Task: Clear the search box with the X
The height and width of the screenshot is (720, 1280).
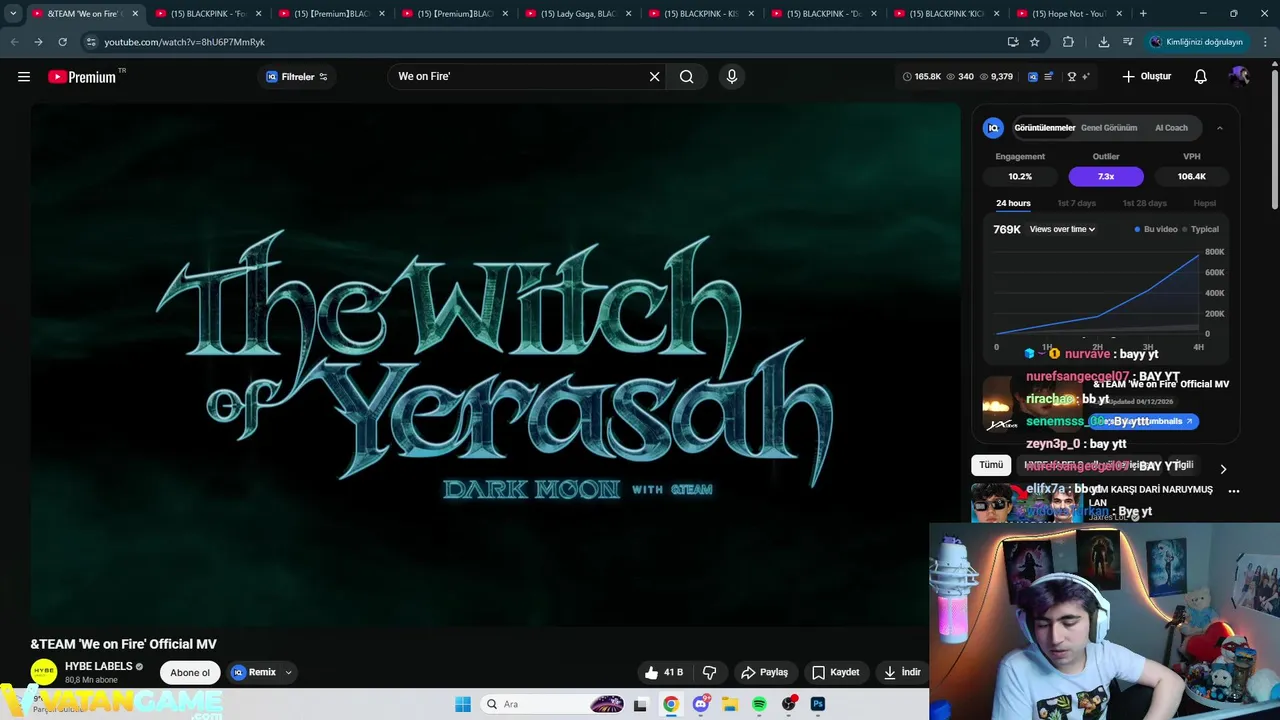Action: click(x=655, y=76)
